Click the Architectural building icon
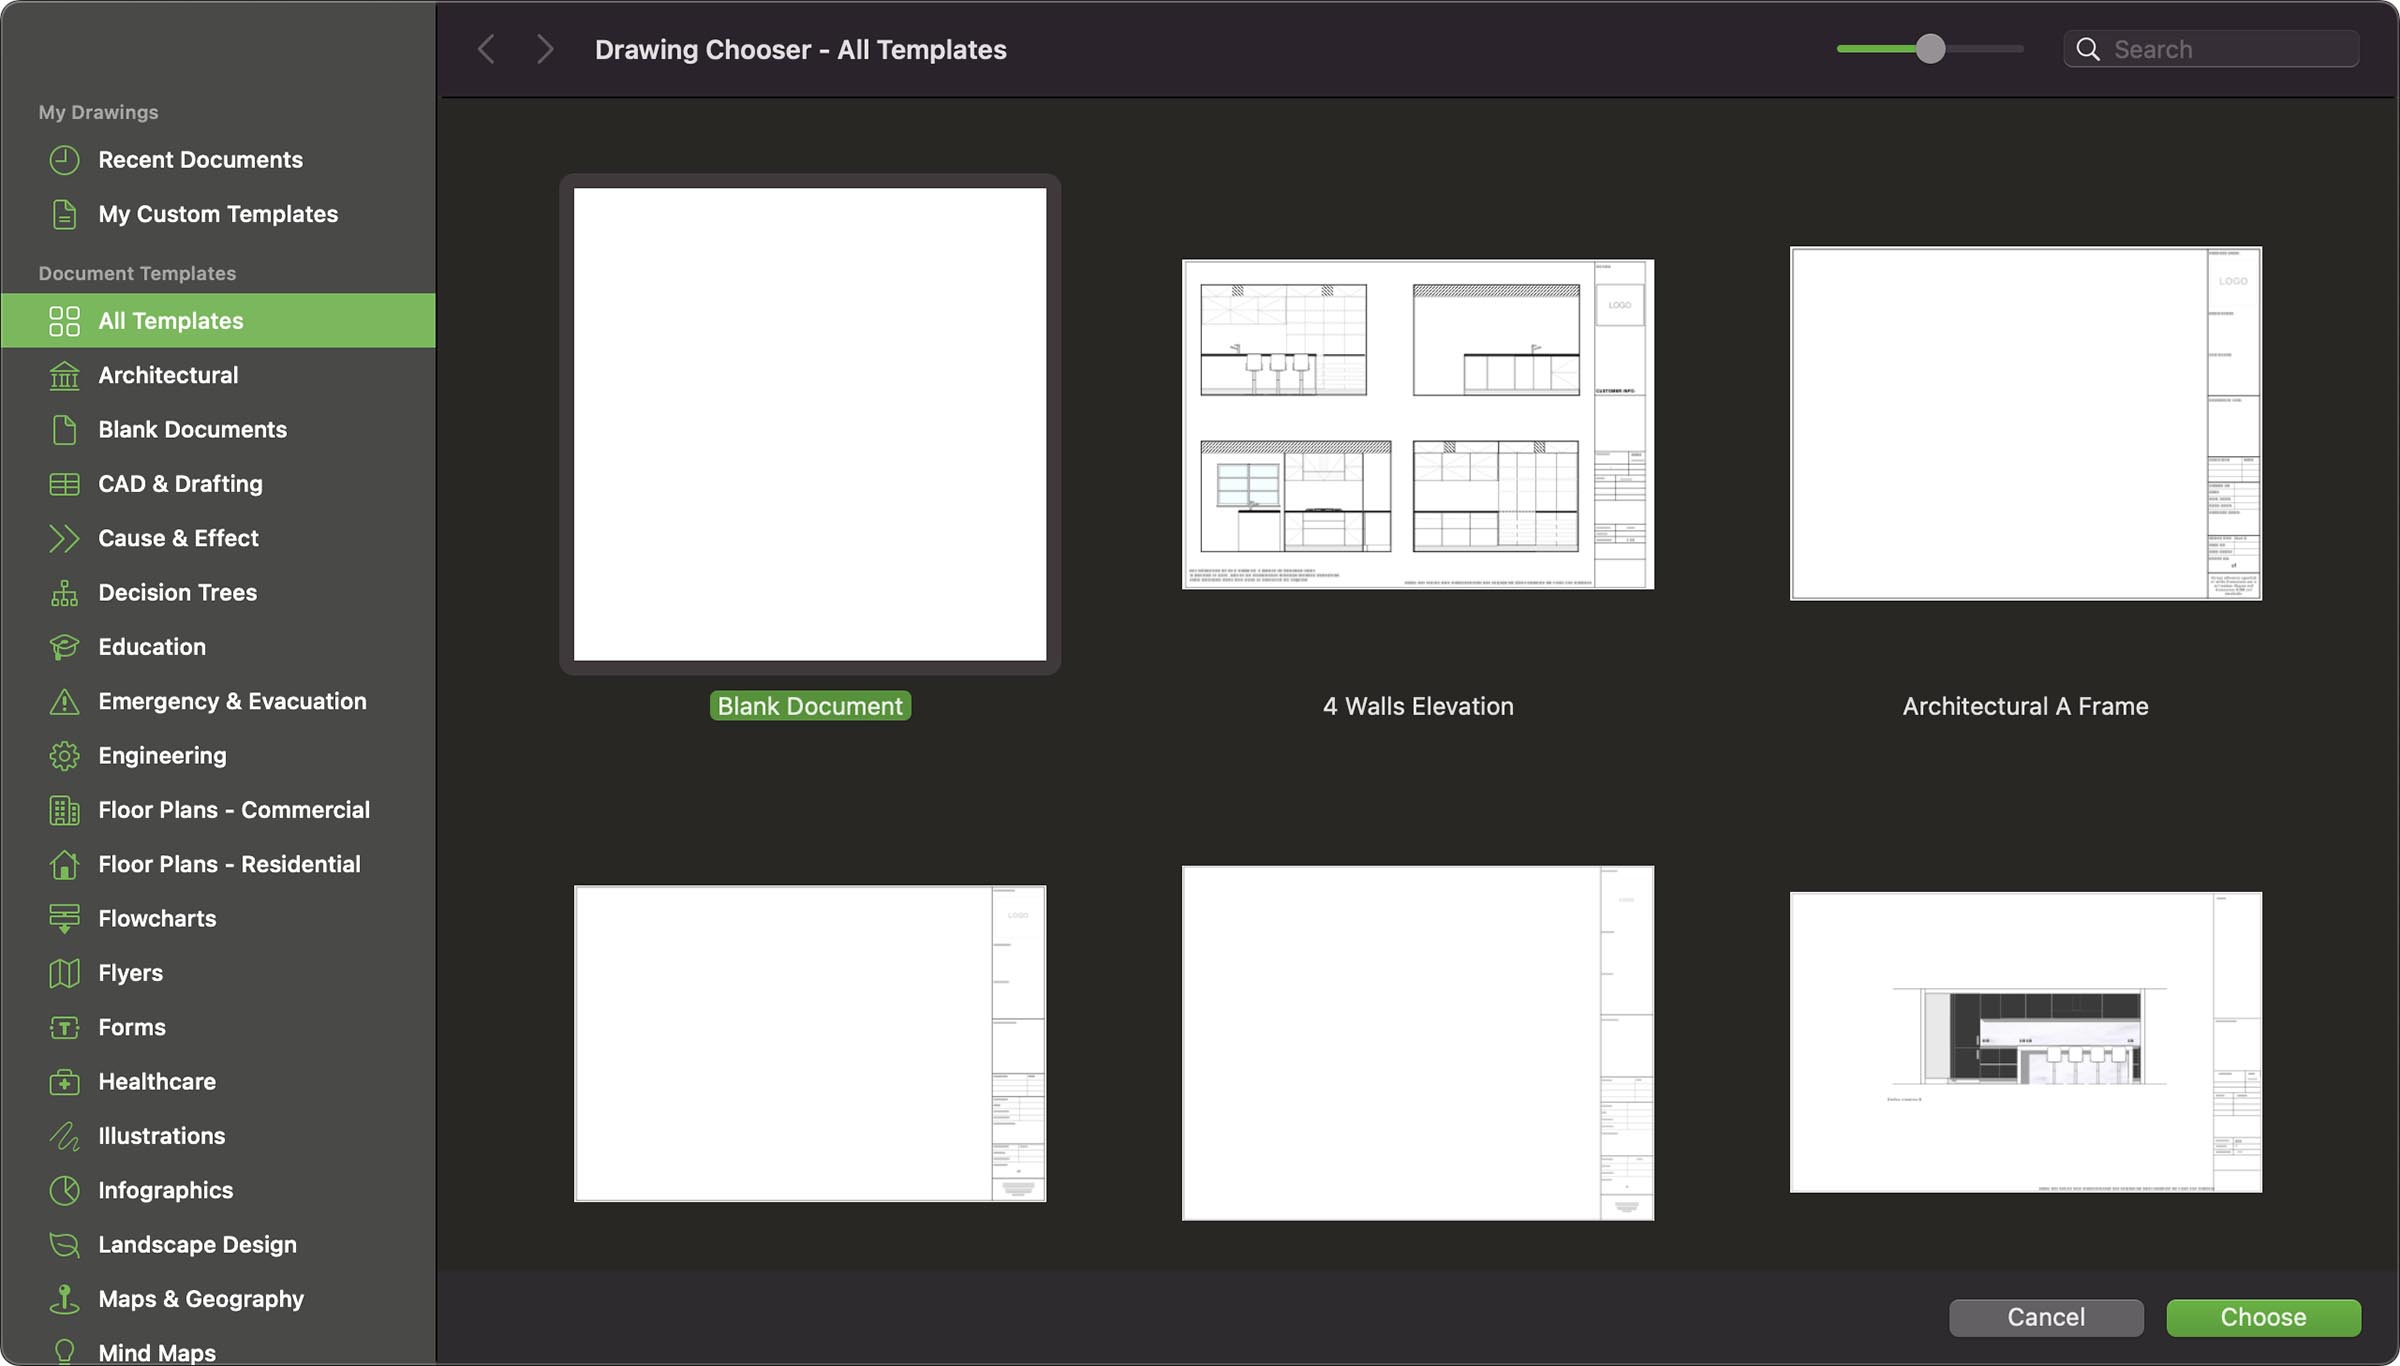2400x1366 pixels. (64, 376)
